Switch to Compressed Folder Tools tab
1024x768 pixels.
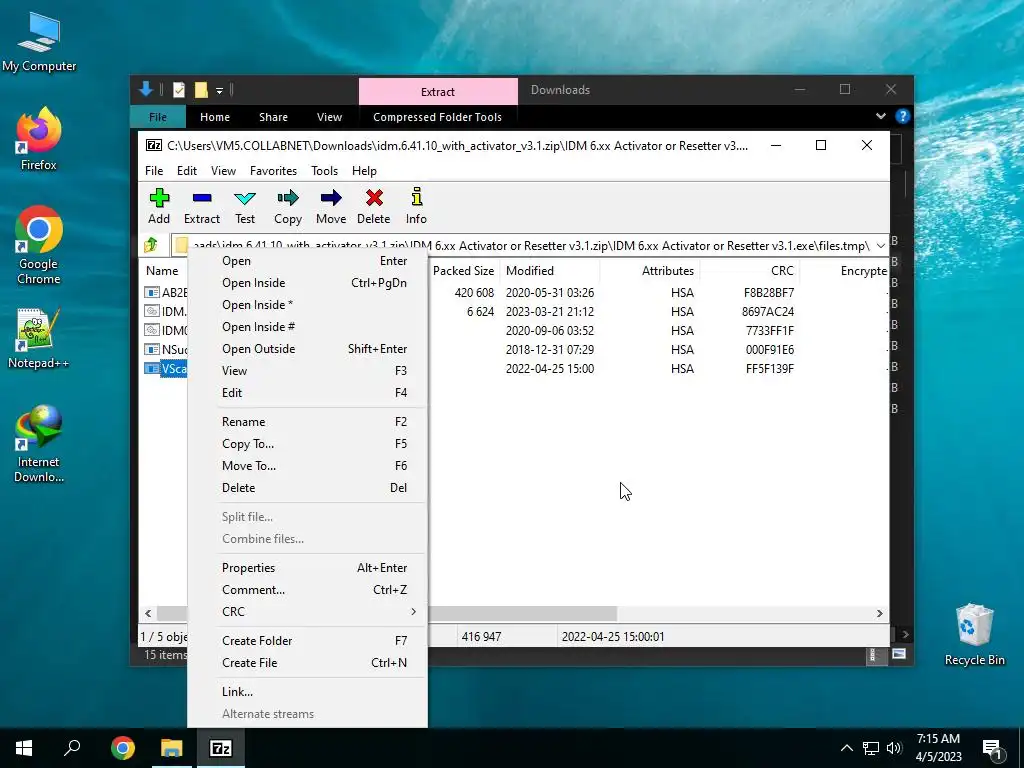pyautogui.click(x=437, y=117)
